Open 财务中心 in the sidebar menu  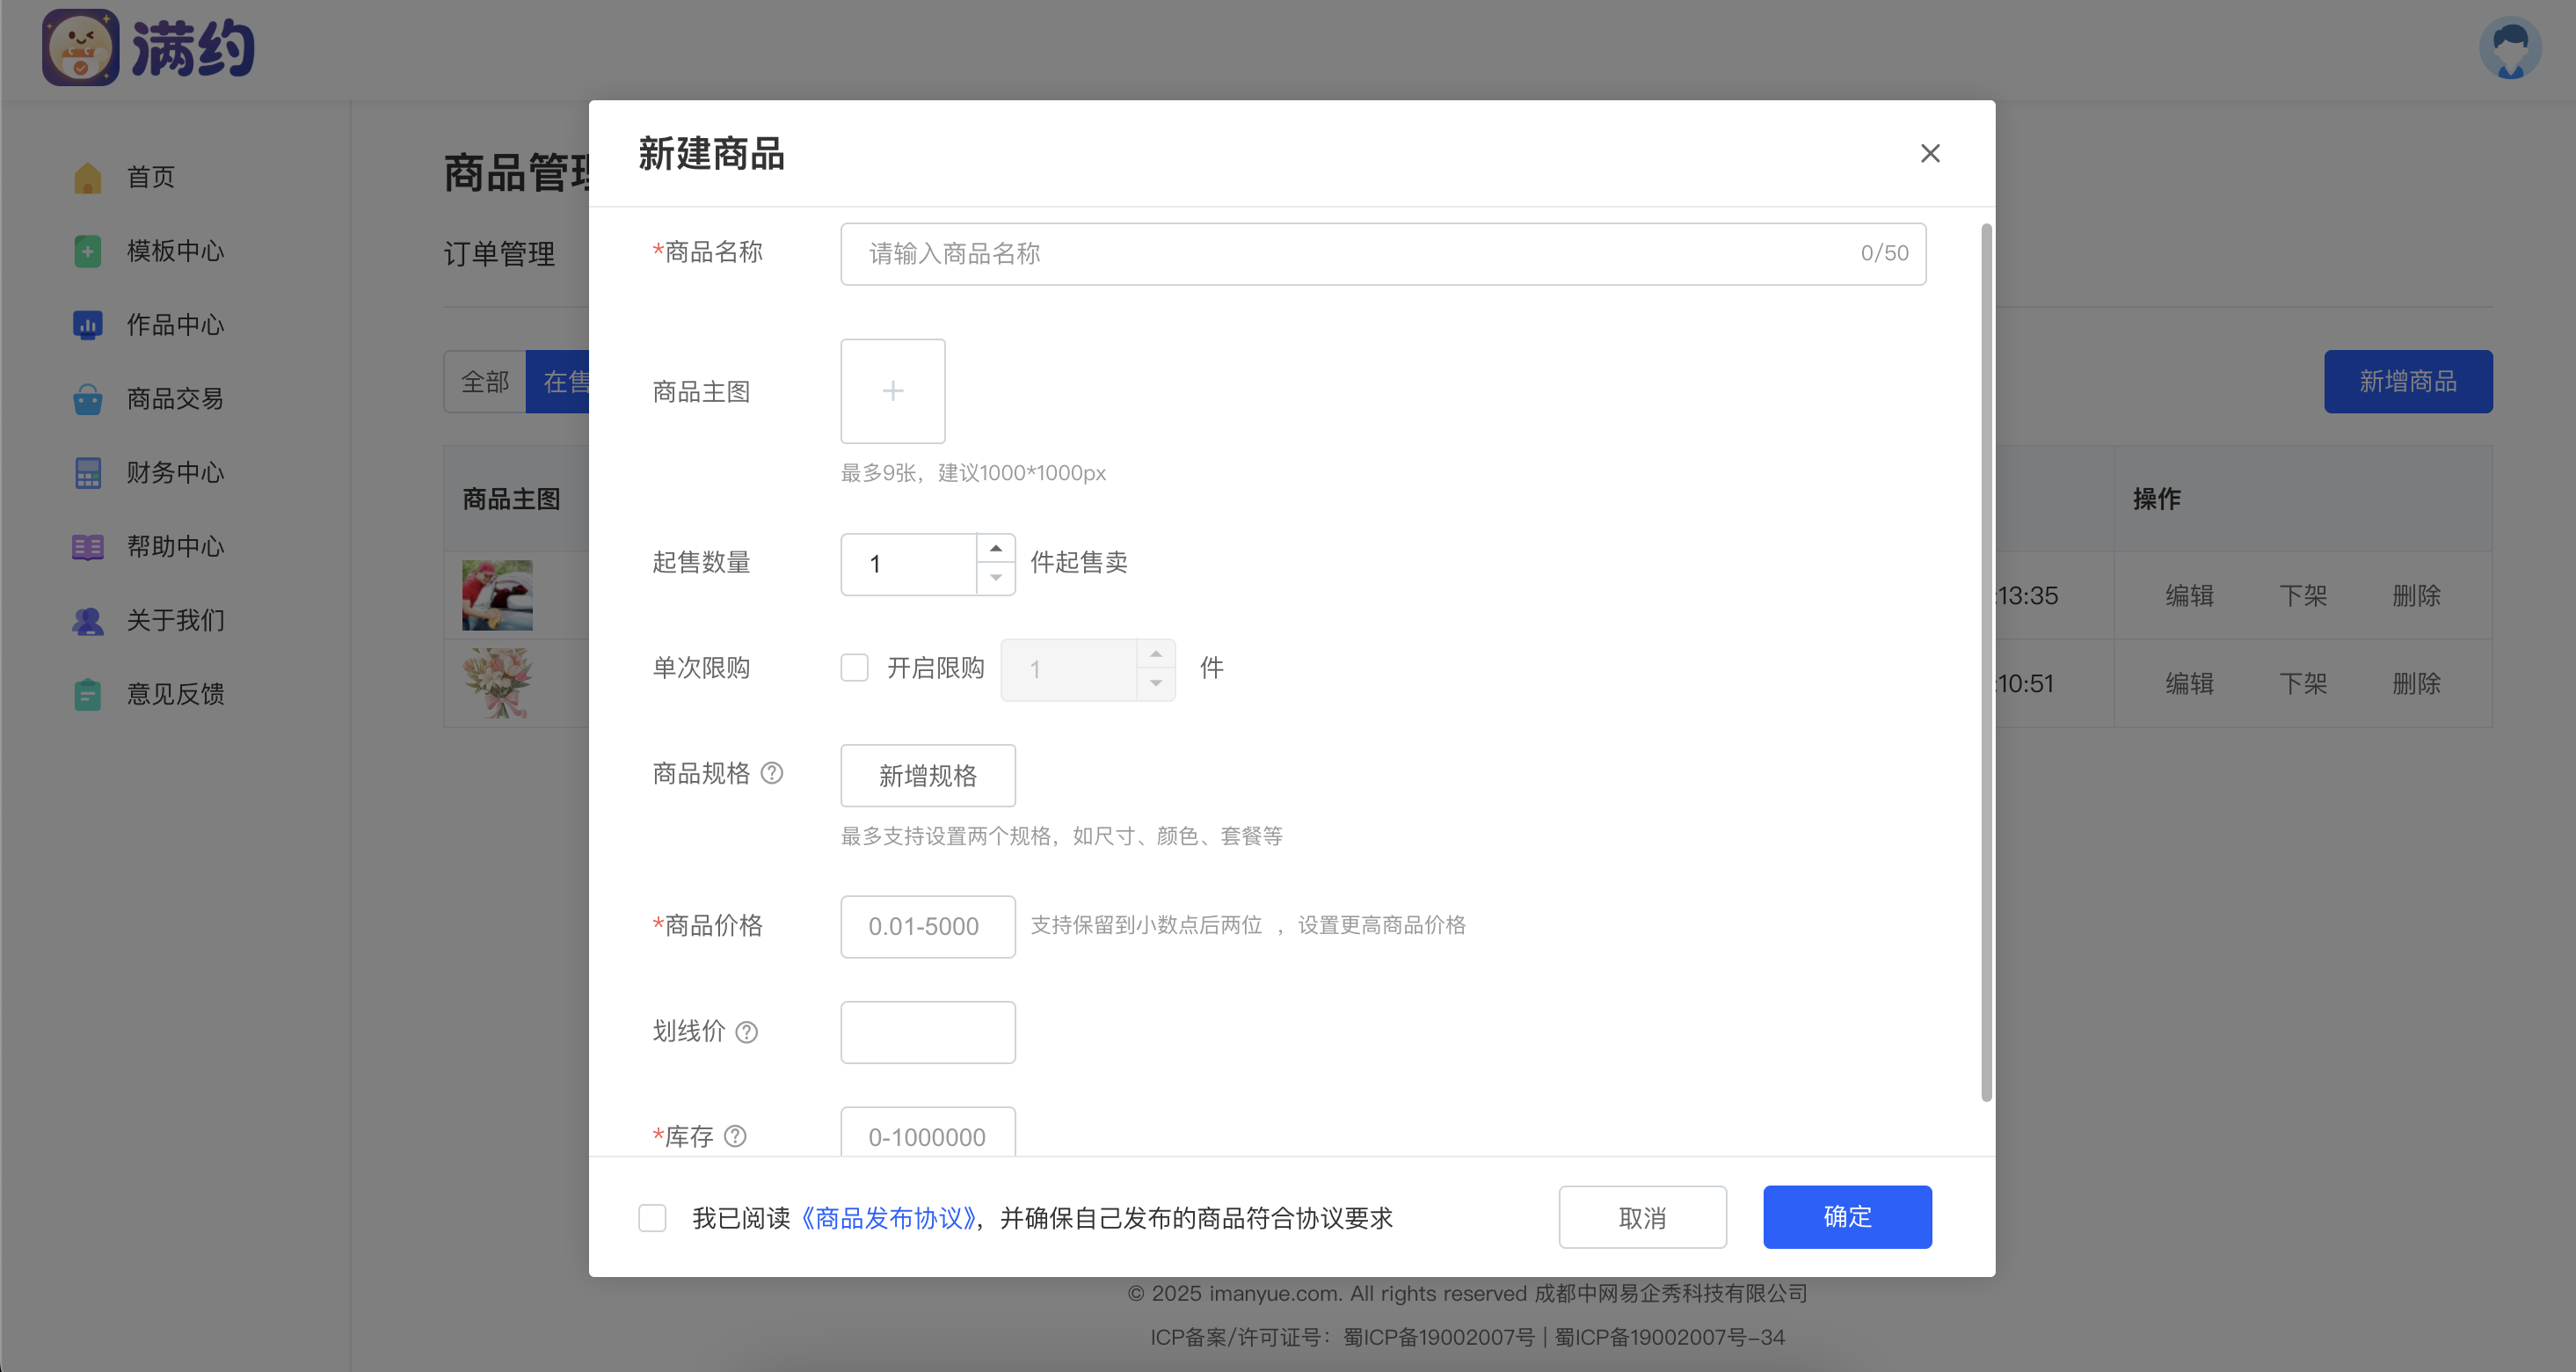174,472
